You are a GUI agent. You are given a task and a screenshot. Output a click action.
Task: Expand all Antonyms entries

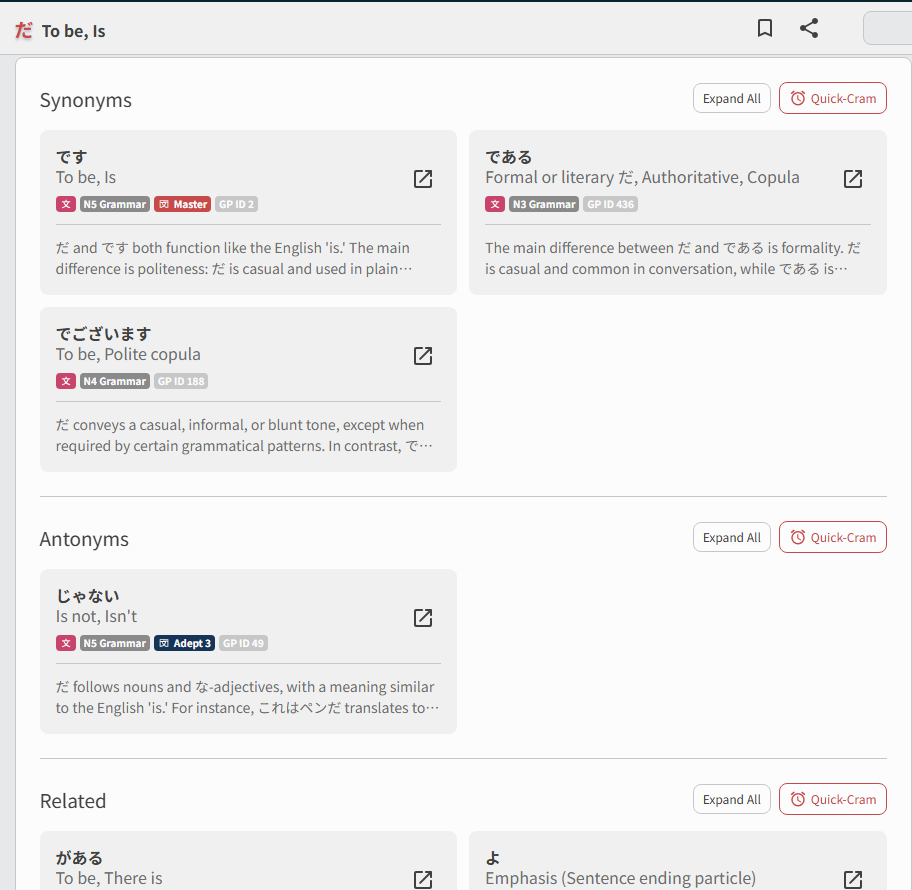[x=731, y=538]
